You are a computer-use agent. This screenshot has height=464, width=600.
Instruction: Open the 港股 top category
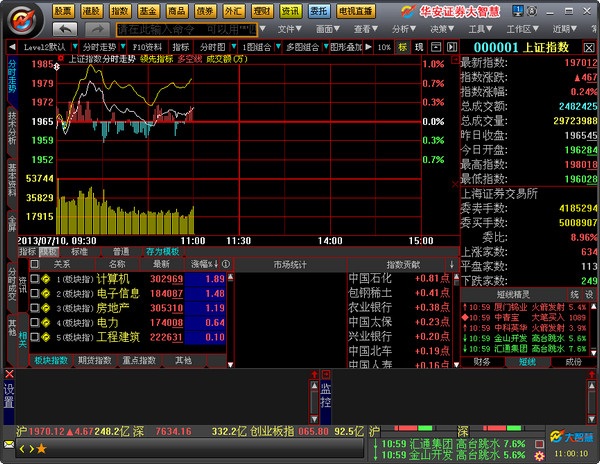[91, 11]
